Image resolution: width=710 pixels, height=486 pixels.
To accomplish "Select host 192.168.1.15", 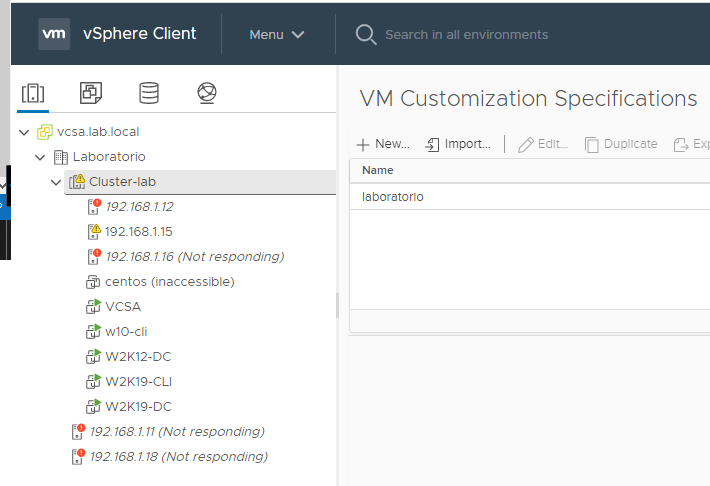I will (x=139, y=231).
